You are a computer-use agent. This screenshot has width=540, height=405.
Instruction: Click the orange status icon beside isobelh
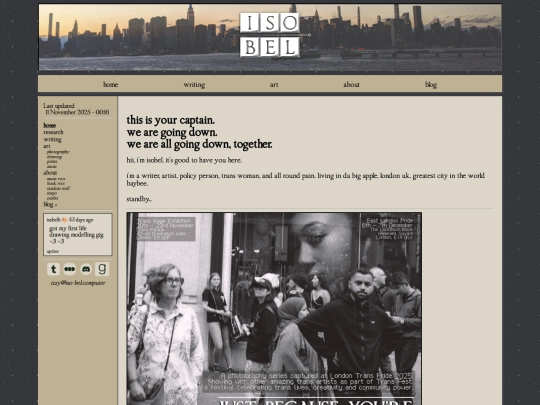point(64,220)
